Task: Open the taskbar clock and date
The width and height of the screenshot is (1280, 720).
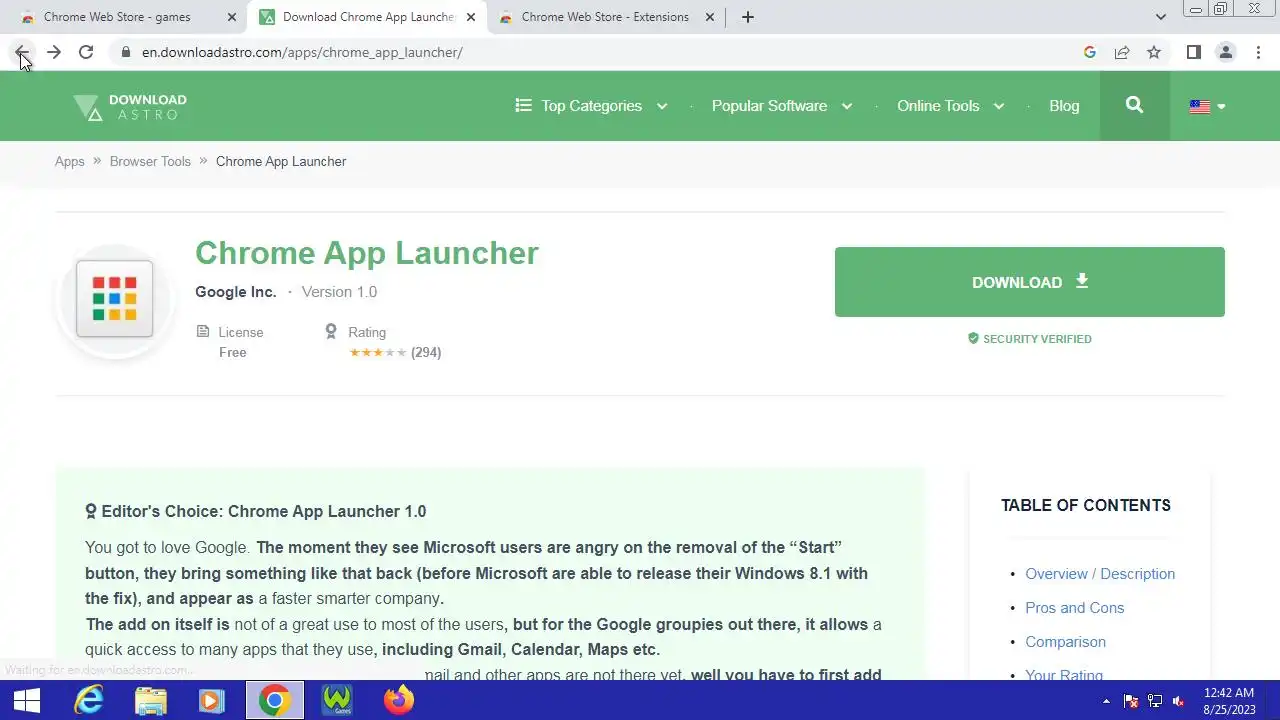Action: pos(1229,700)
